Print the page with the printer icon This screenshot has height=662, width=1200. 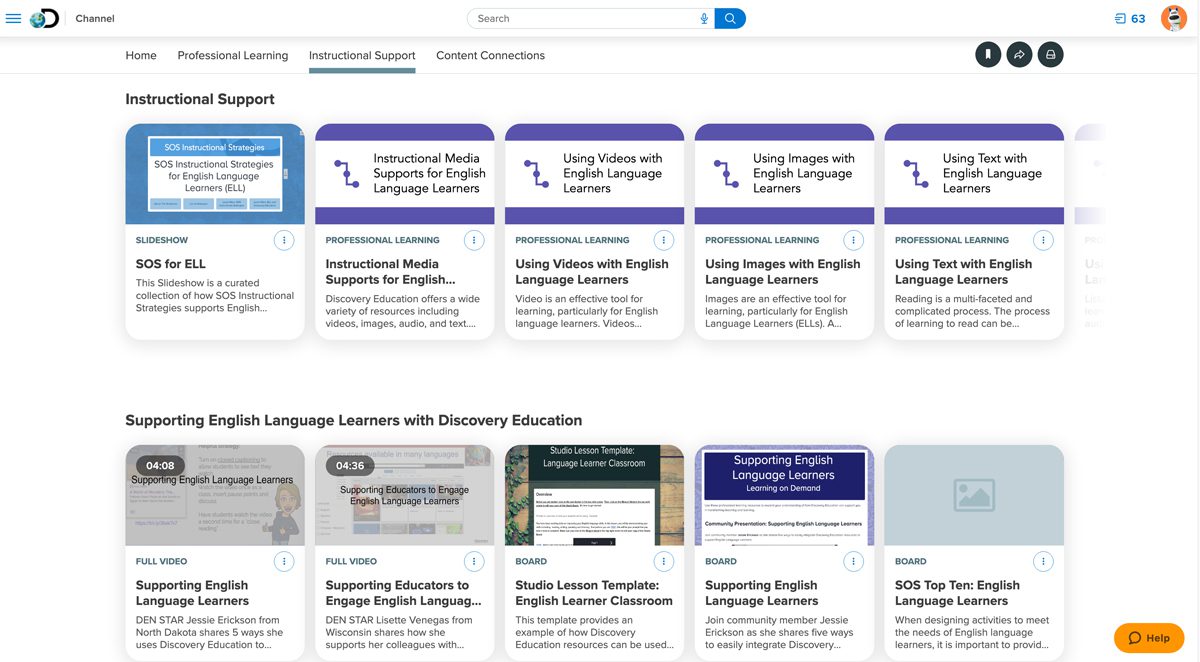click(1050, 55)
